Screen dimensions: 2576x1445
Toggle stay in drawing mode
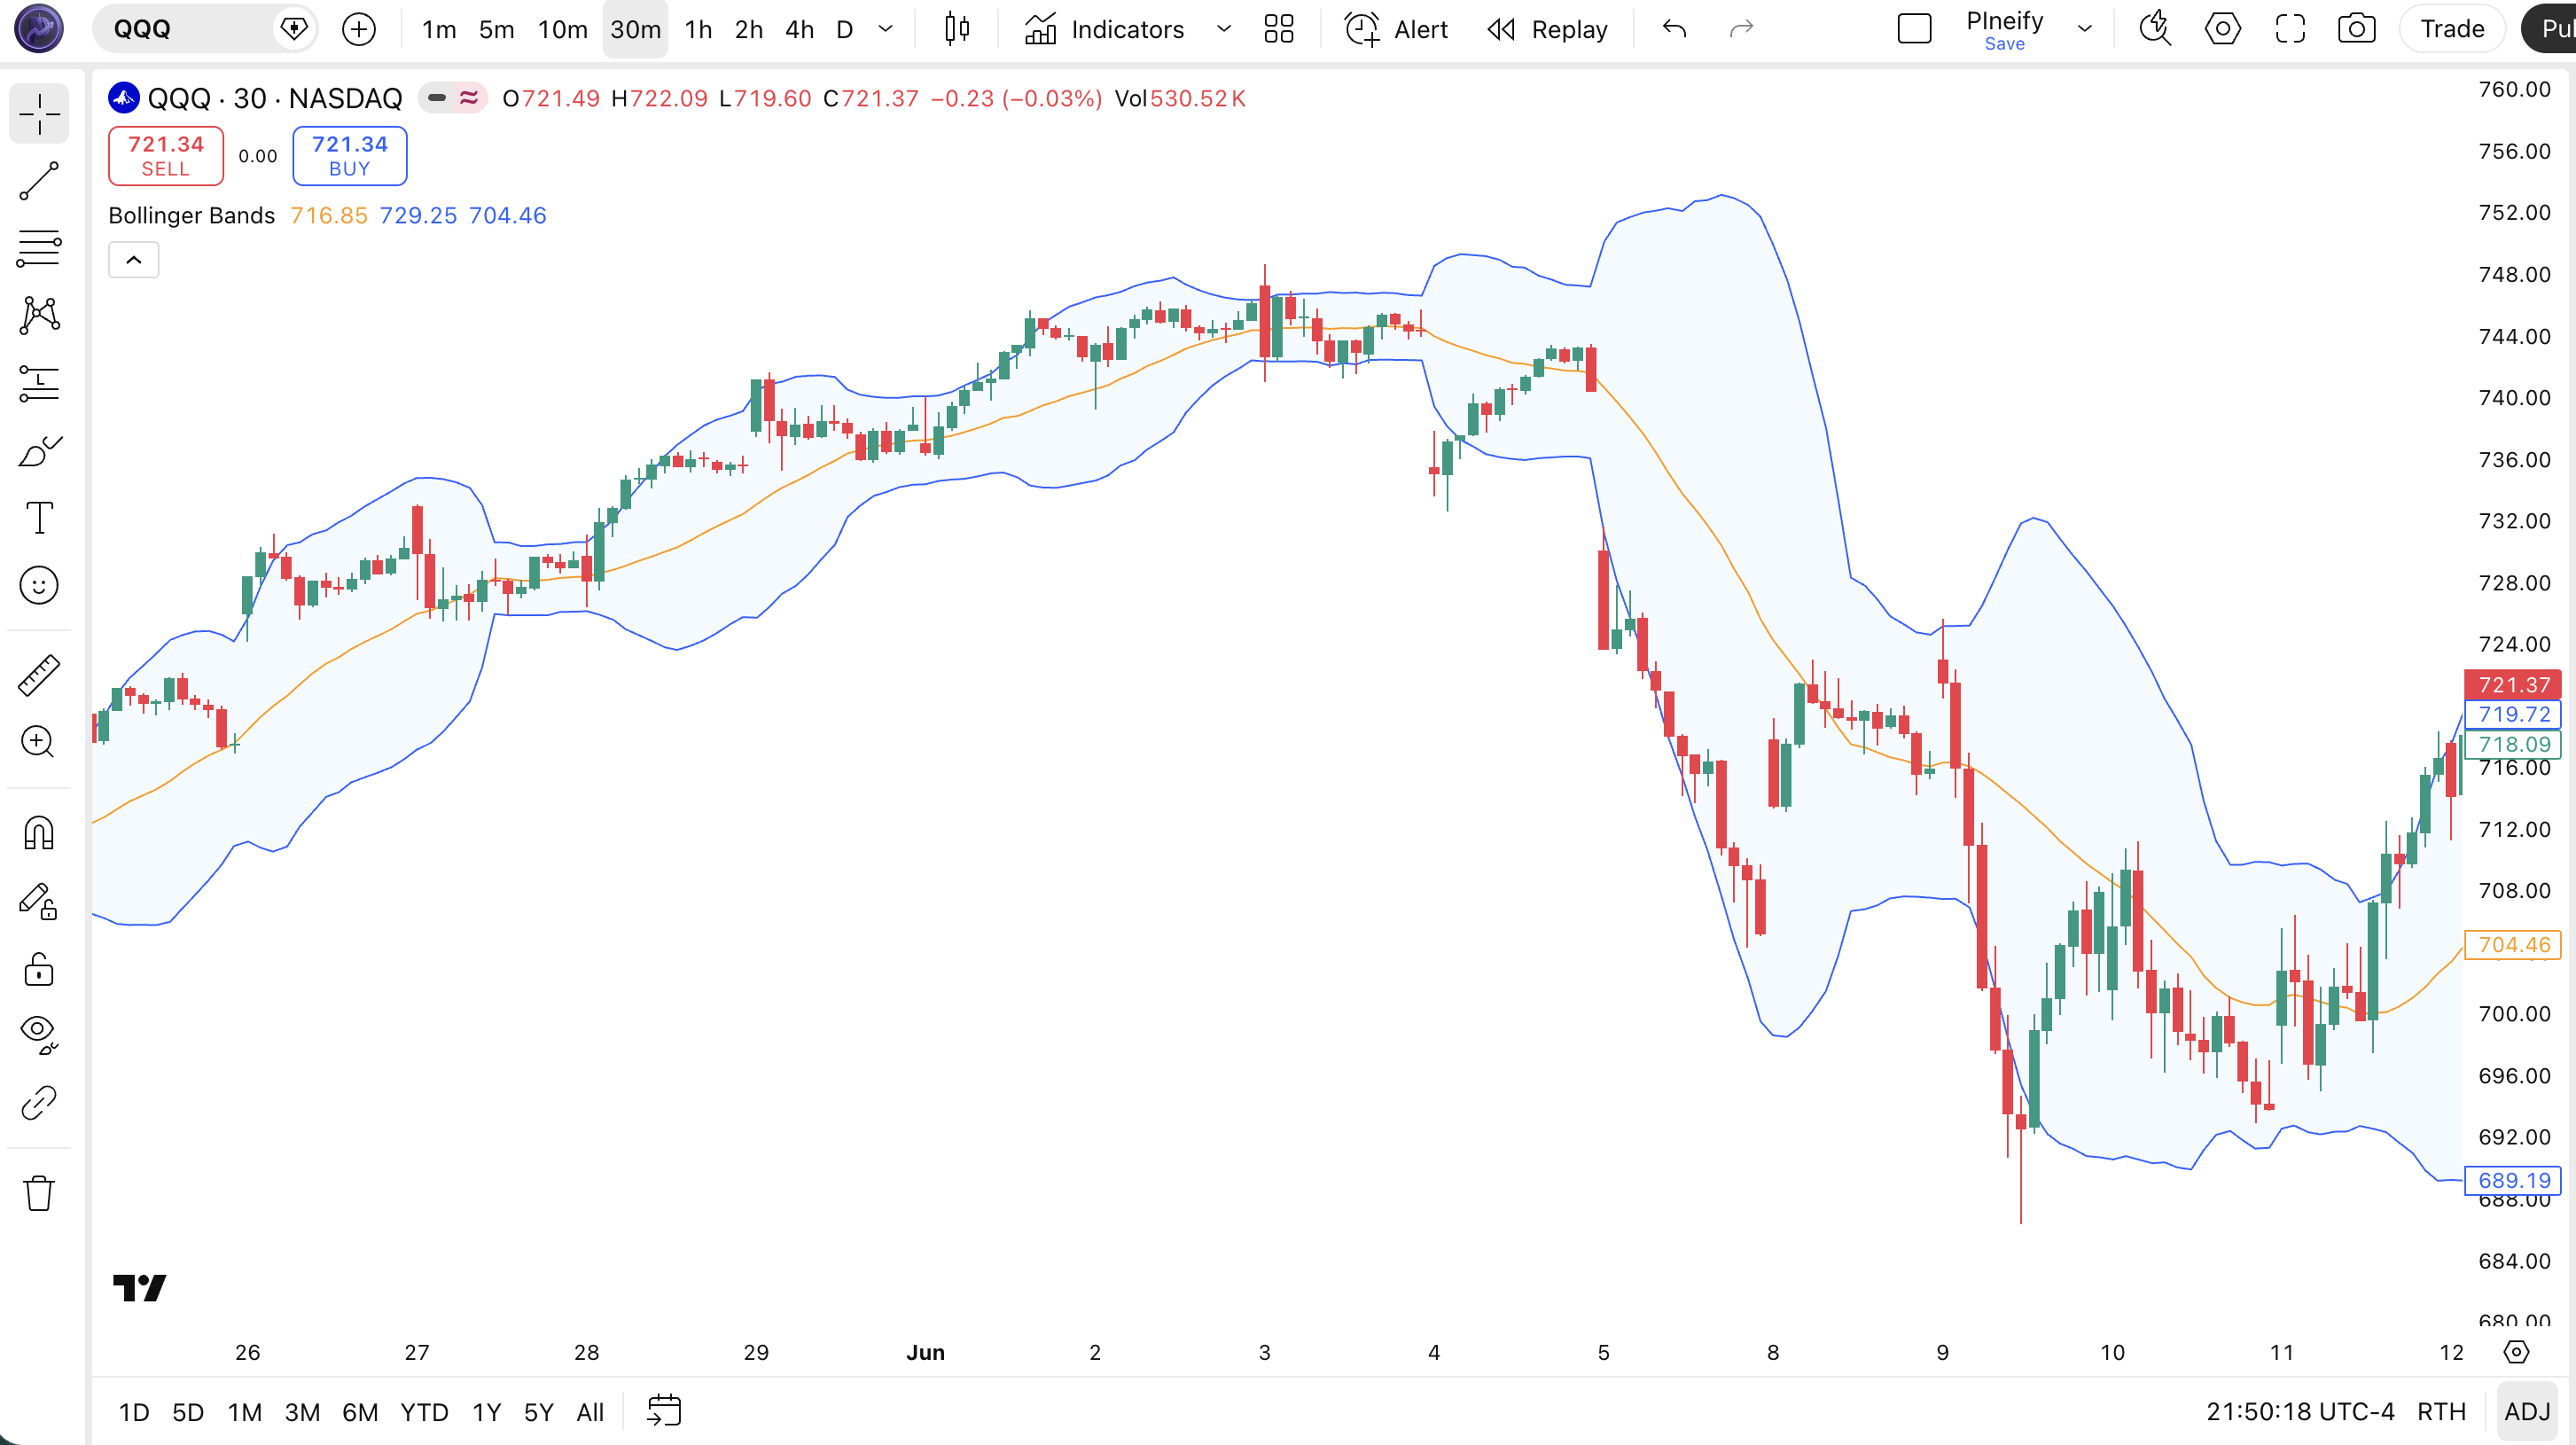coord(39,901)
